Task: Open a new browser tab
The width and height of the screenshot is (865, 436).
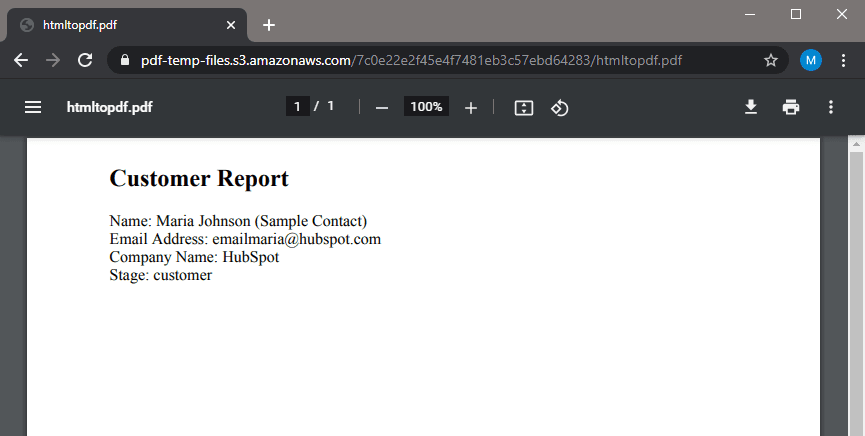Action: tap(269, 25)
